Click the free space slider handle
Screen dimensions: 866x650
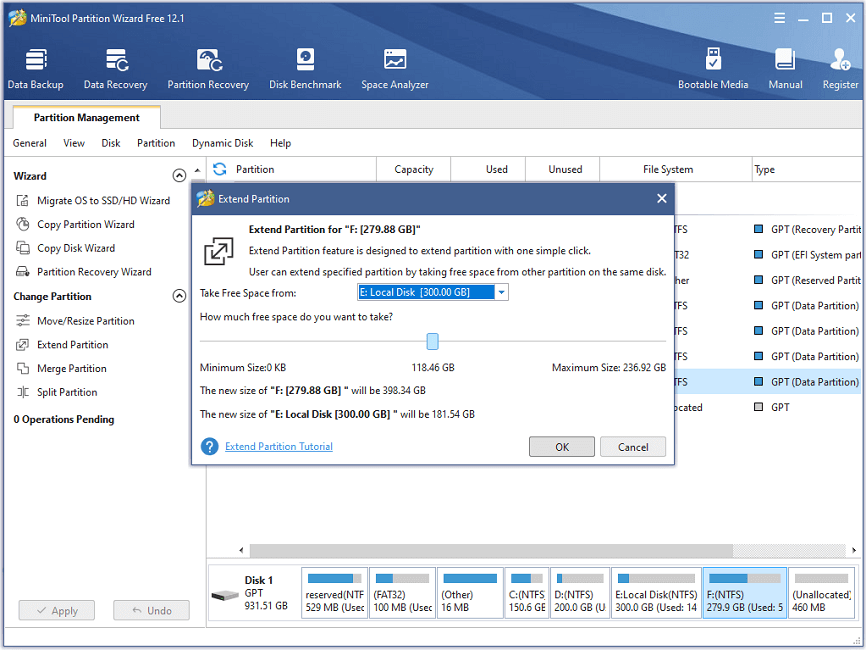(432, 341)
